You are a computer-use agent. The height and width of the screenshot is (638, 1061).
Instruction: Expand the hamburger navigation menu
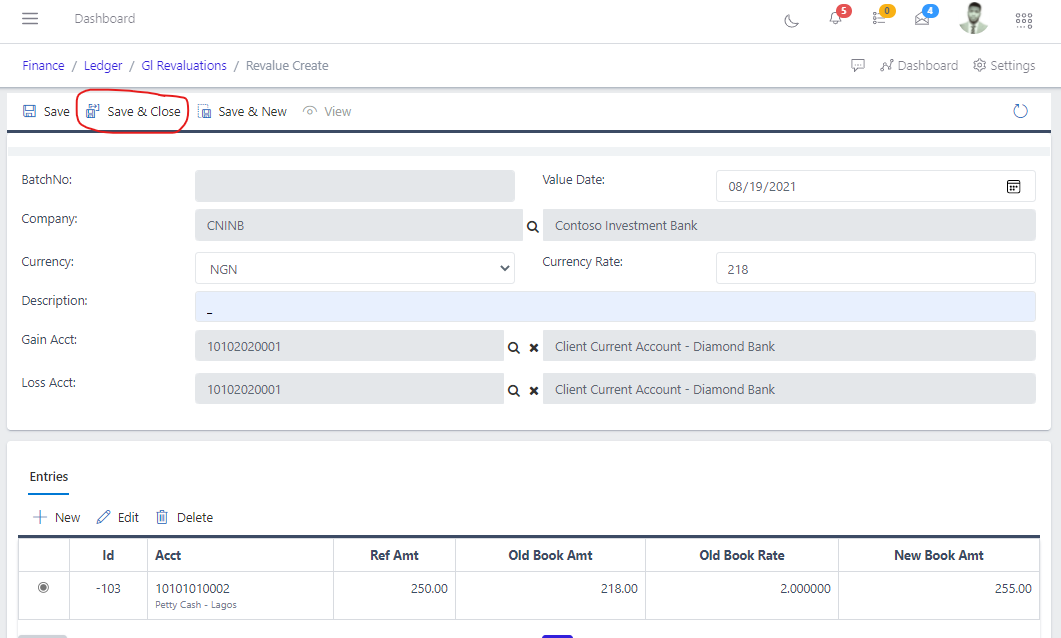[x=29, y=18]
